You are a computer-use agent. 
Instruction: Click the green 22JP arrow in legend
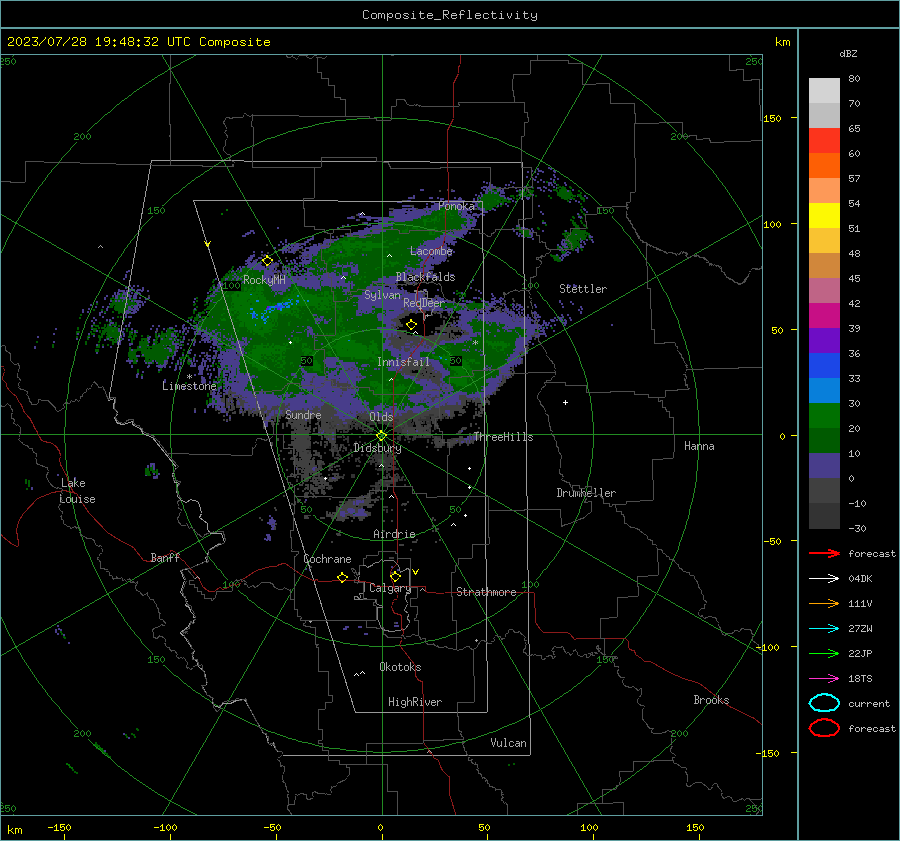(x=824, y=653)
